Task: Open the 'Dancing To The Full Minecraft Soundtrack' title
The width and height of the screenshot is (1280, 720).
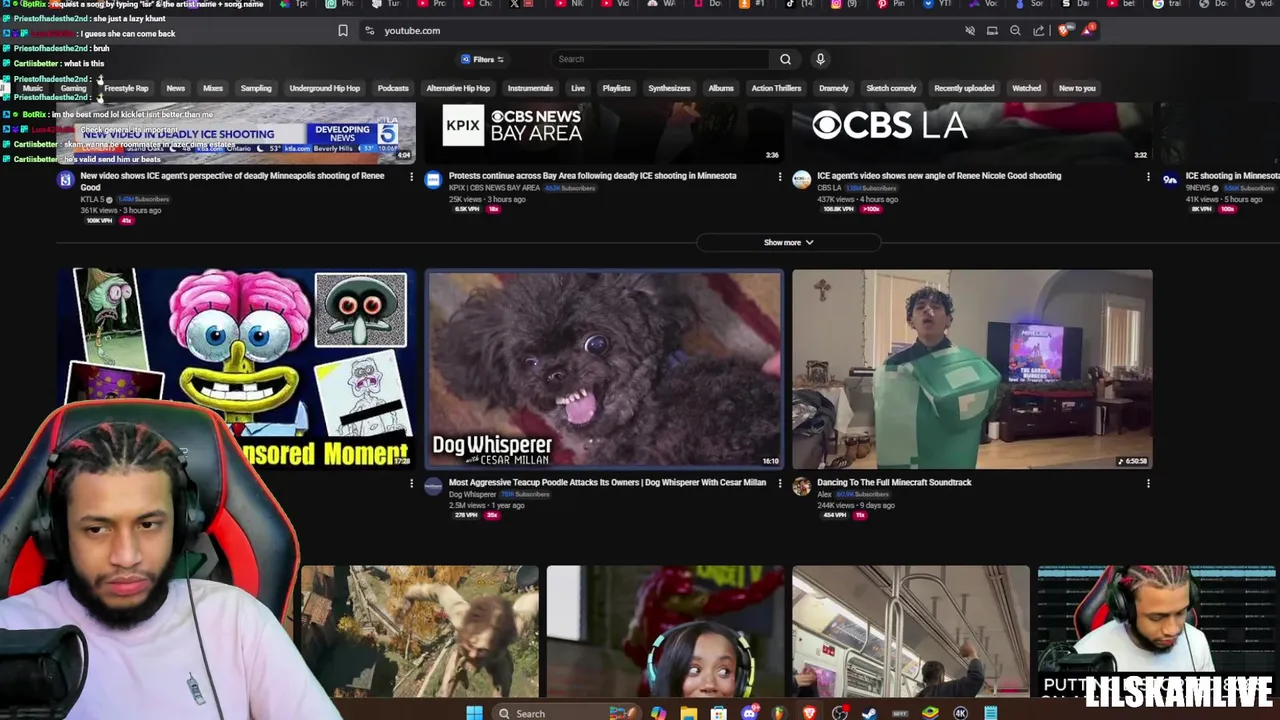Action: pos(894,483)
